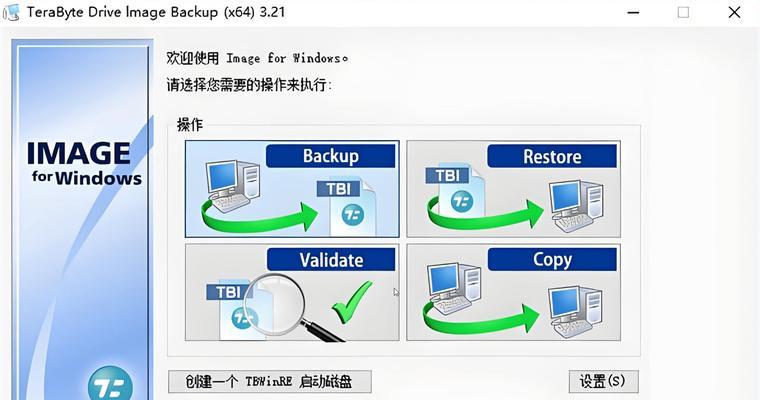Choose the Validate operation tile
760x400 pixels.
pos(292,292)
